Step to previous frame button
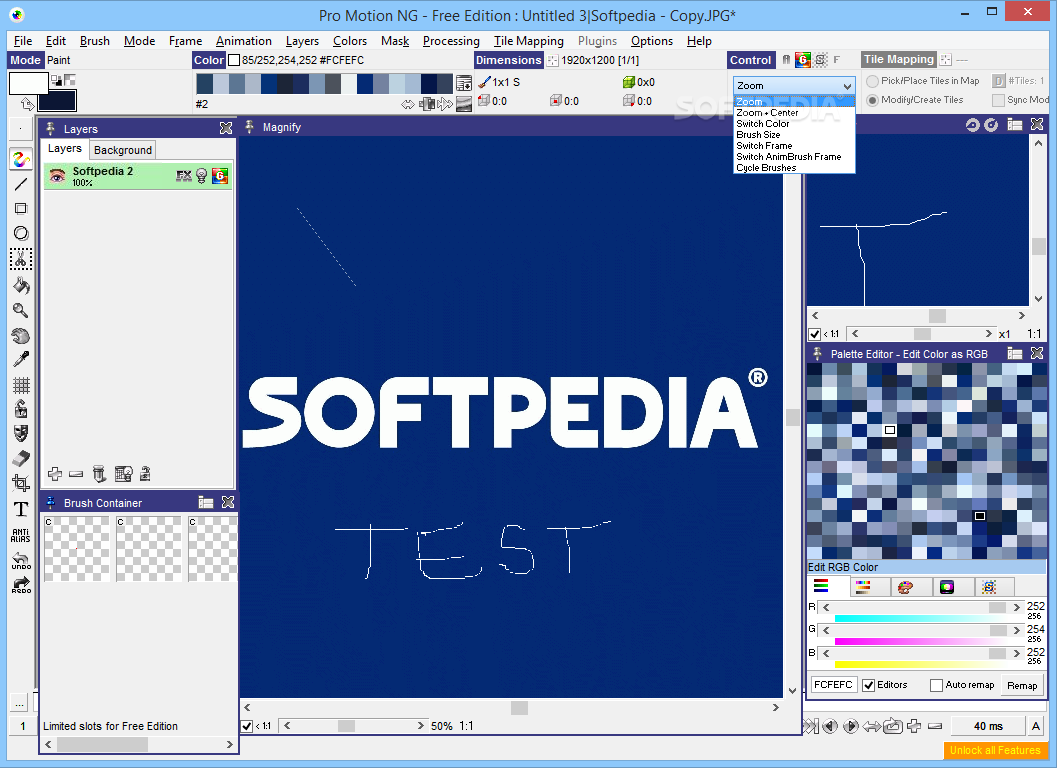This screenshot has width=1058, height=768. coord(830,726)
